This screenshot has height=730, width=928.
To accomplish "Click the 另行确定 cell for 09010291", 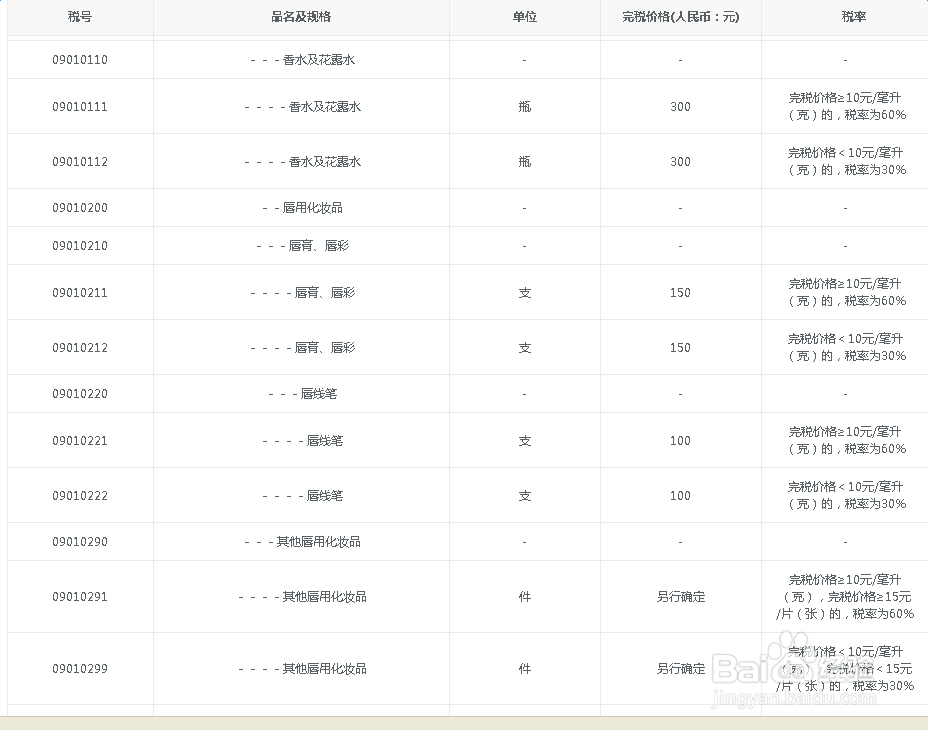I will tap(680, 596).
